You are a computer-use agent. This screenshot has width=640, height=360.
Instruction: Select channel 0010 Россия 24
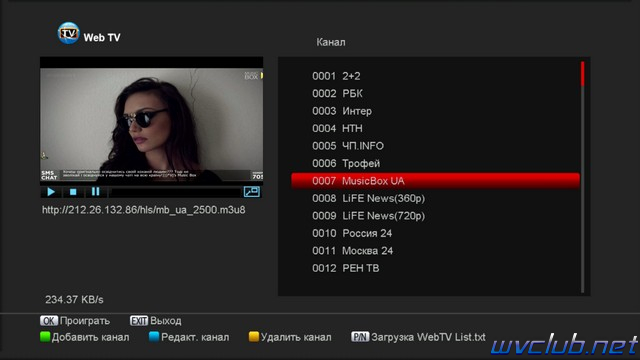pyautogui.click(x=435, y=233)
